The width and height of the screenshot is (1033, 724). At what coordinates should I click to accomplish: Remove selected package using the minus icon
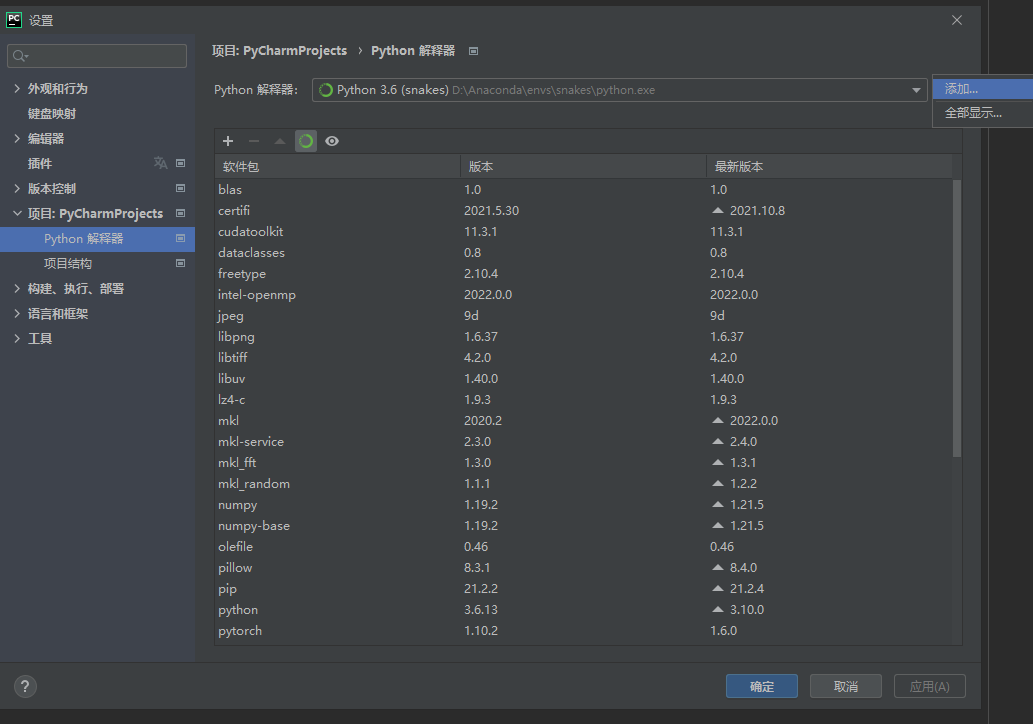click(x=254, y=140)
